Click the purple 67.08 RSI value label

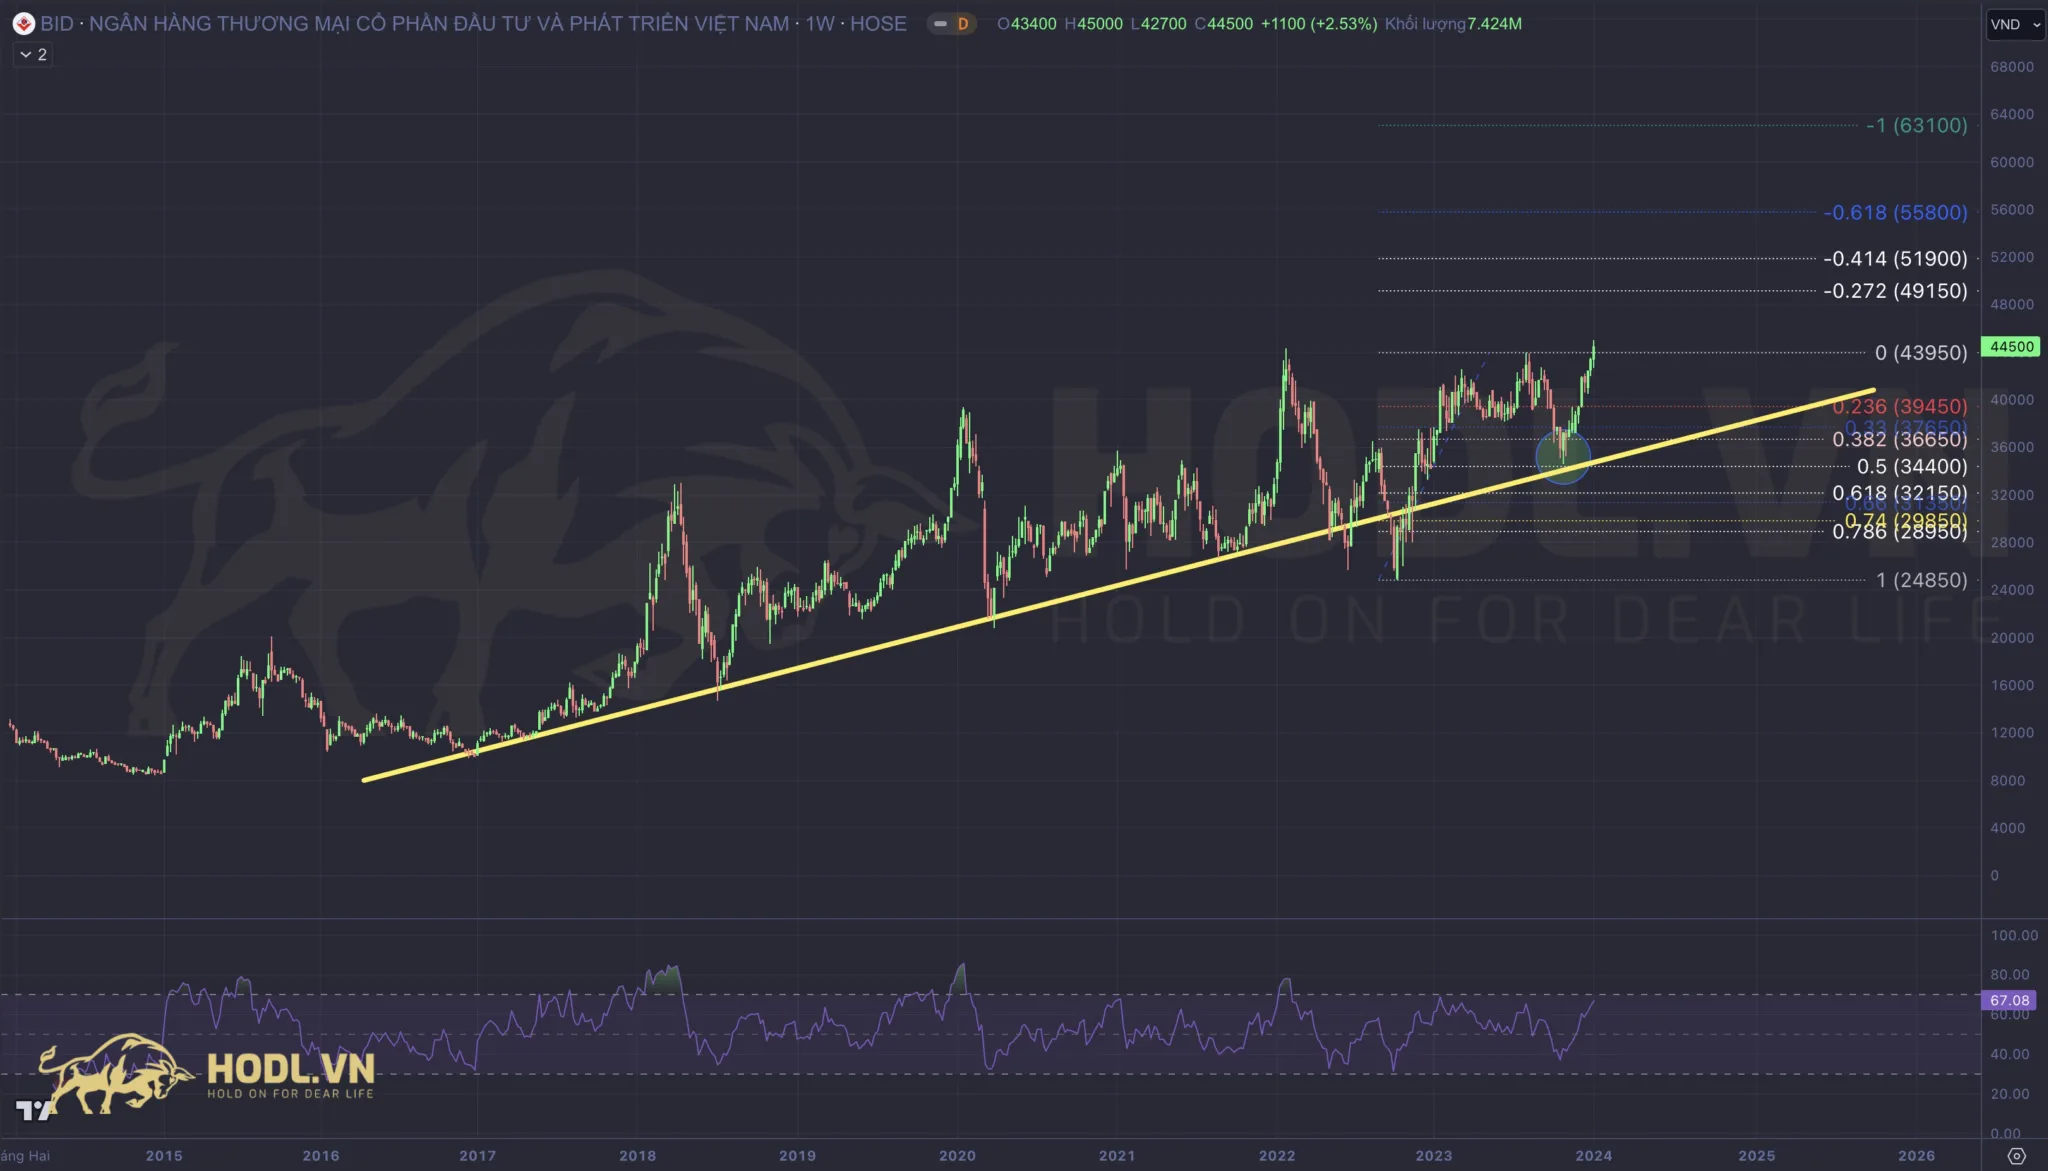coord(2009,1000)
